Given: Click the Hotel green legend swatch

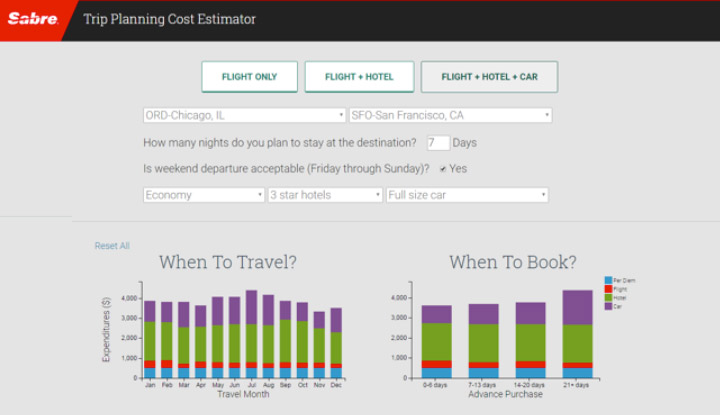Looking at the screenshot, I should point(608,297).
